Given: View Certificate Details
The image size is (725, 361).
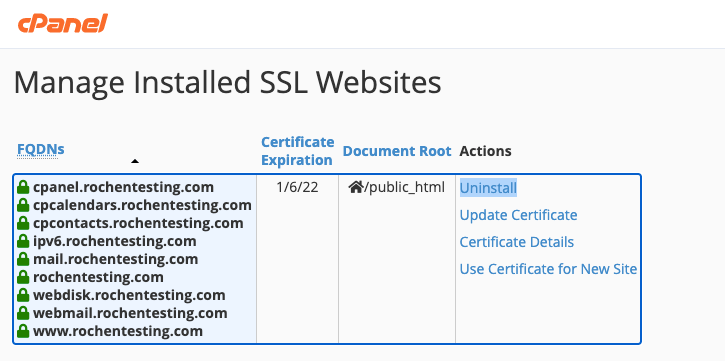Looking at the screenshot, I should click(x=516, y=242).
